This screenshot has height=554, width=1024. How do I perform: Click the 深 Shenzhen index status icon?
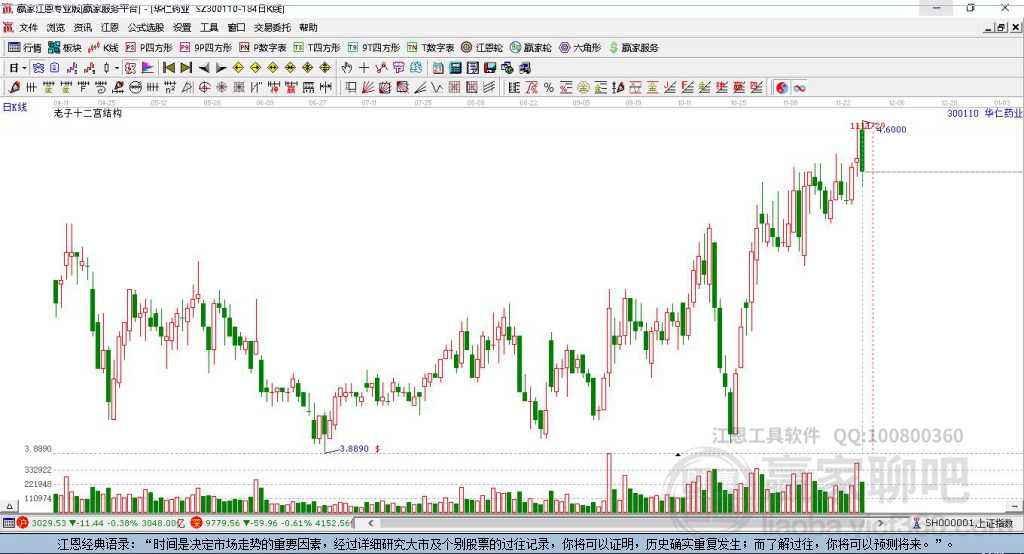(x=197, y=523)
